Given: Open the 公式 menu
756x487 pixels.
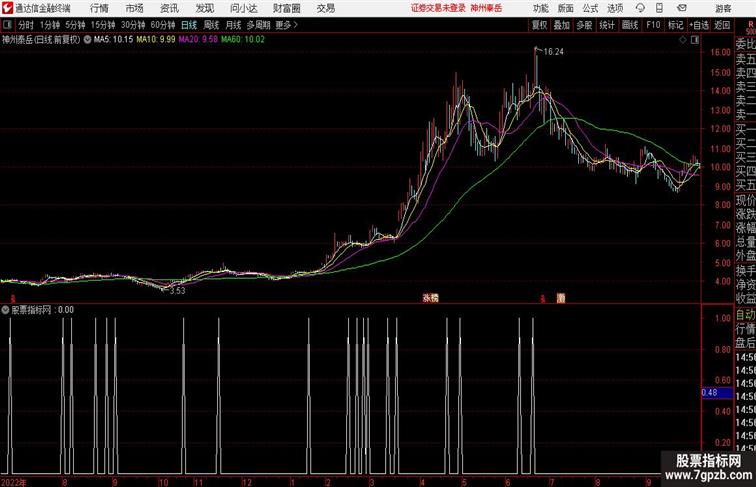Looking at the screenshot, I should tap(590, 8).
